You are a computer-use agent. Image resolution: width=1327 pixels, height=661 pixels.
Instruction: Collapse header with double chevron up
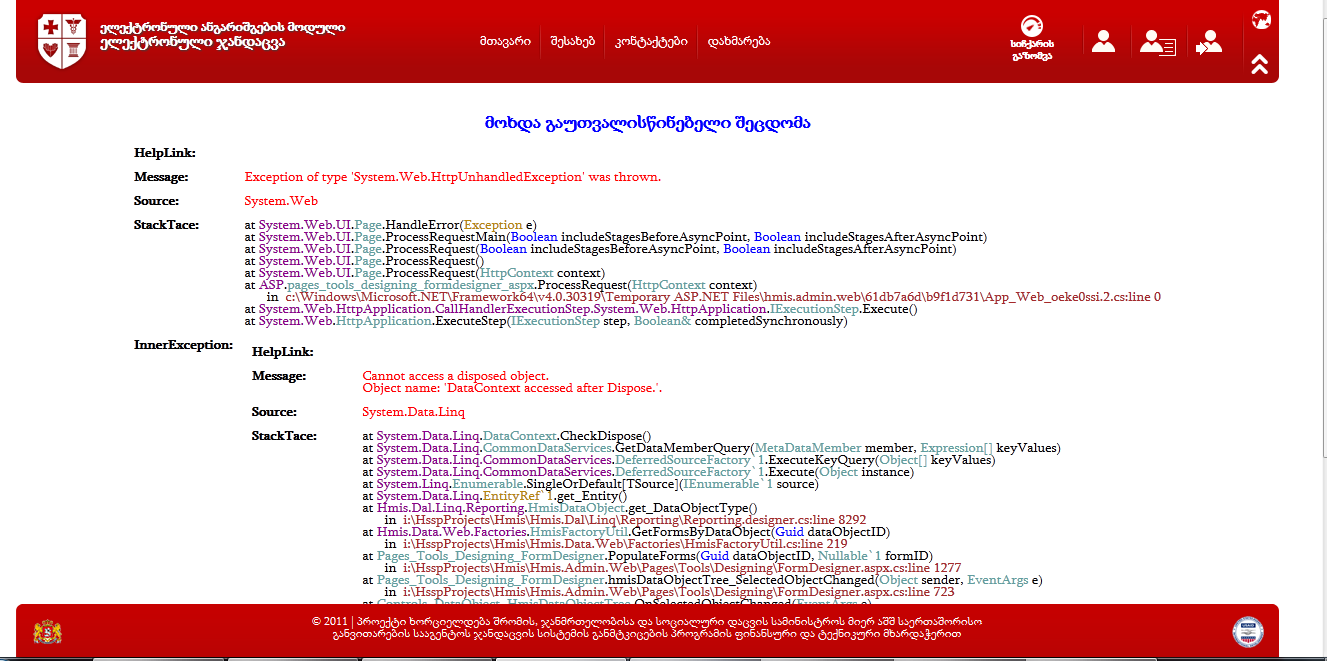tap(1260, 64)
